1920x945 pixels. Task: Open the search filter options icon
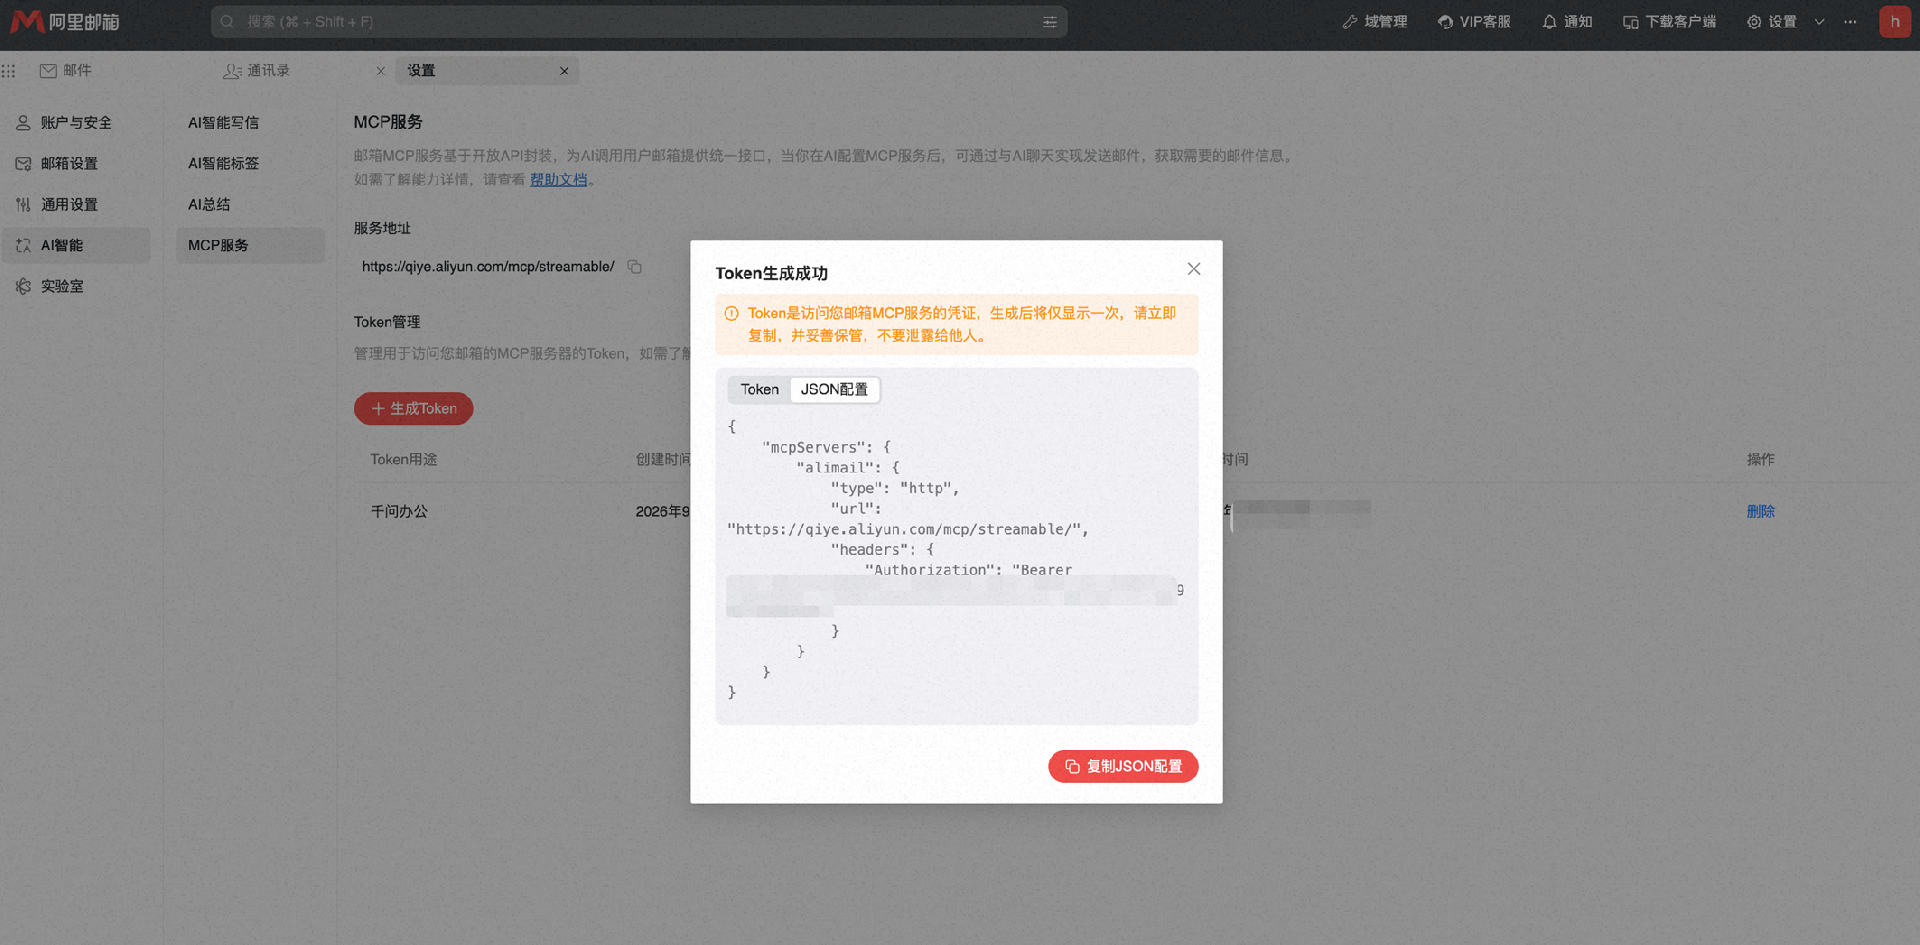point(1050,22)
